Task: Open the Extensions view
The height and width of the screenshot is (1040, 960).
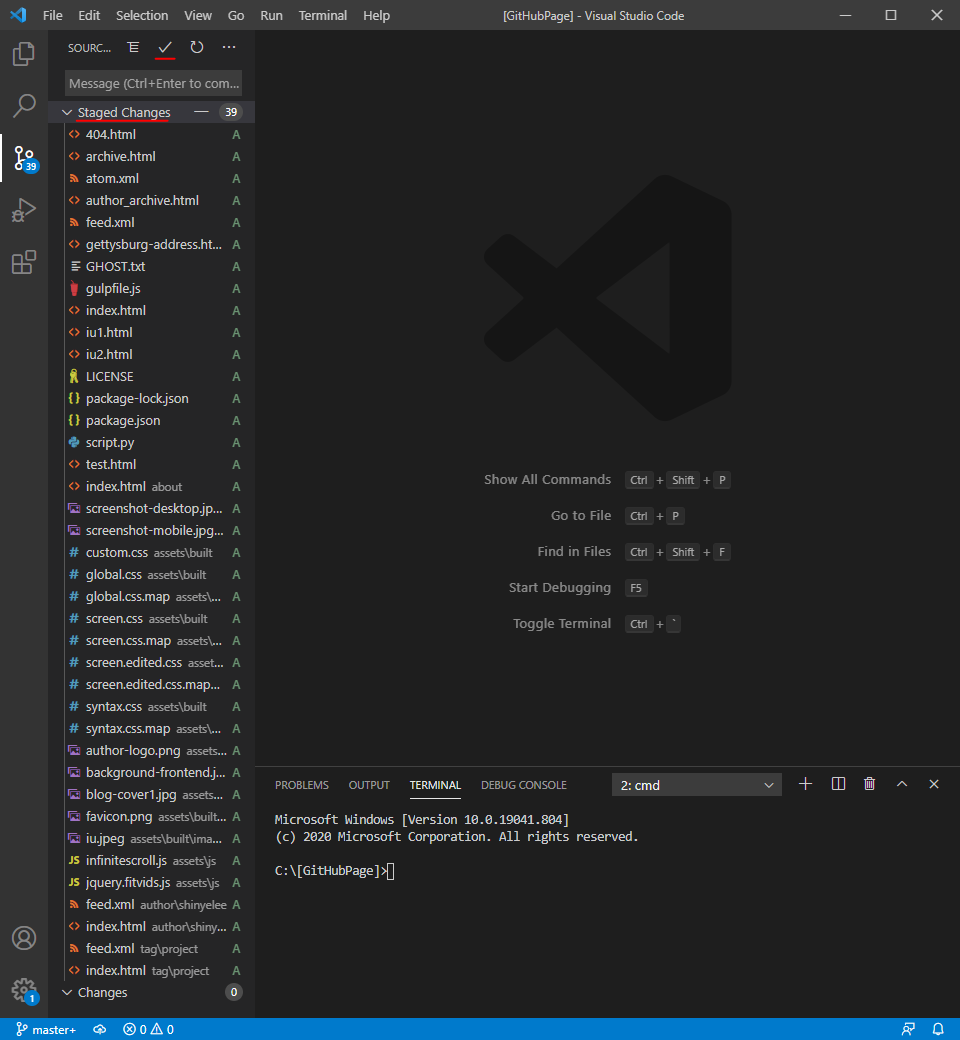Action: pyautogui.click(x=24, y=263)
